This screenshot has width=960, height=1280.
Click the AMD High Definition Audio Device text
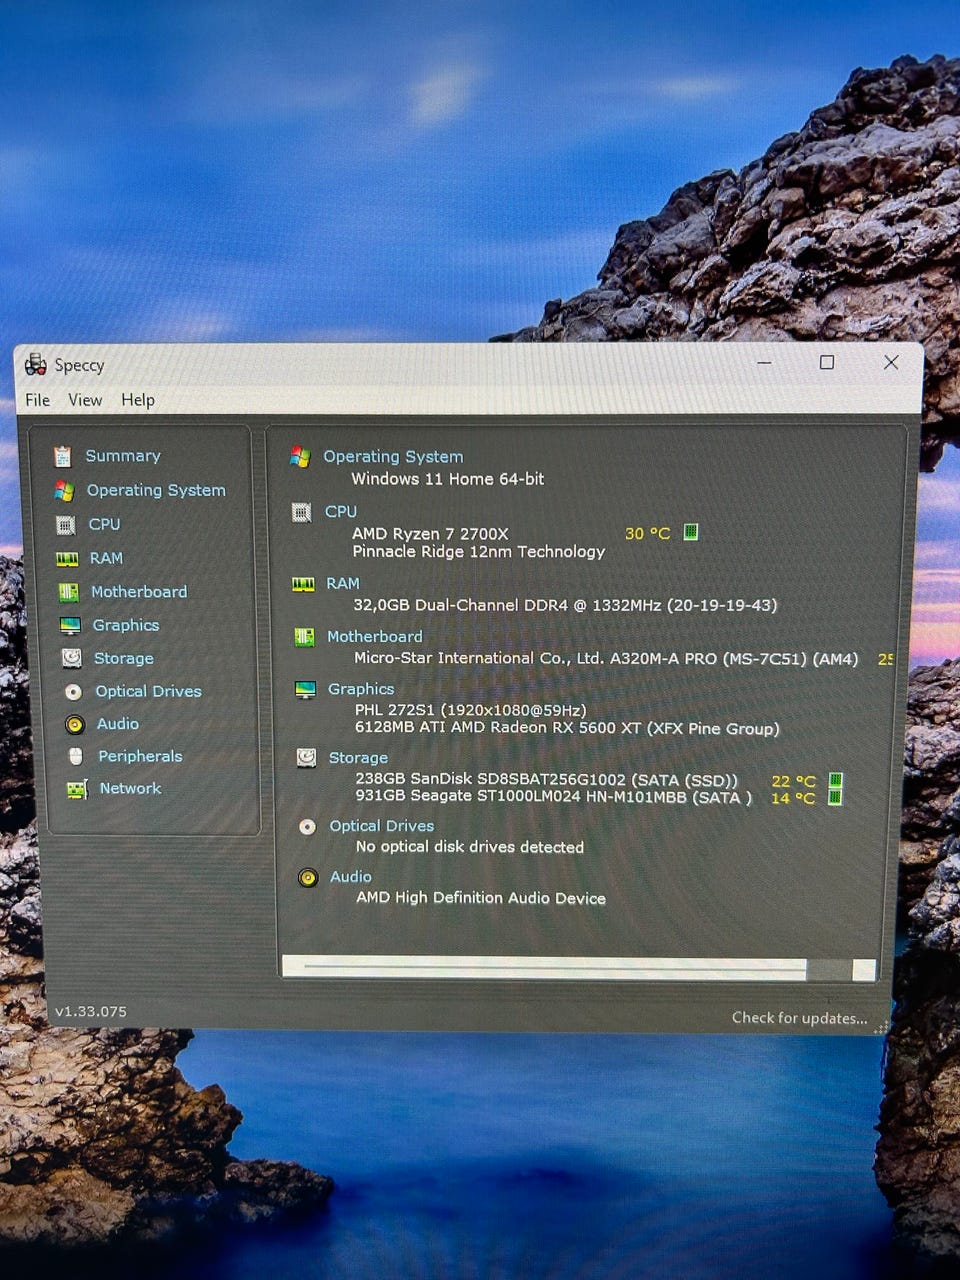click(481, 898)
